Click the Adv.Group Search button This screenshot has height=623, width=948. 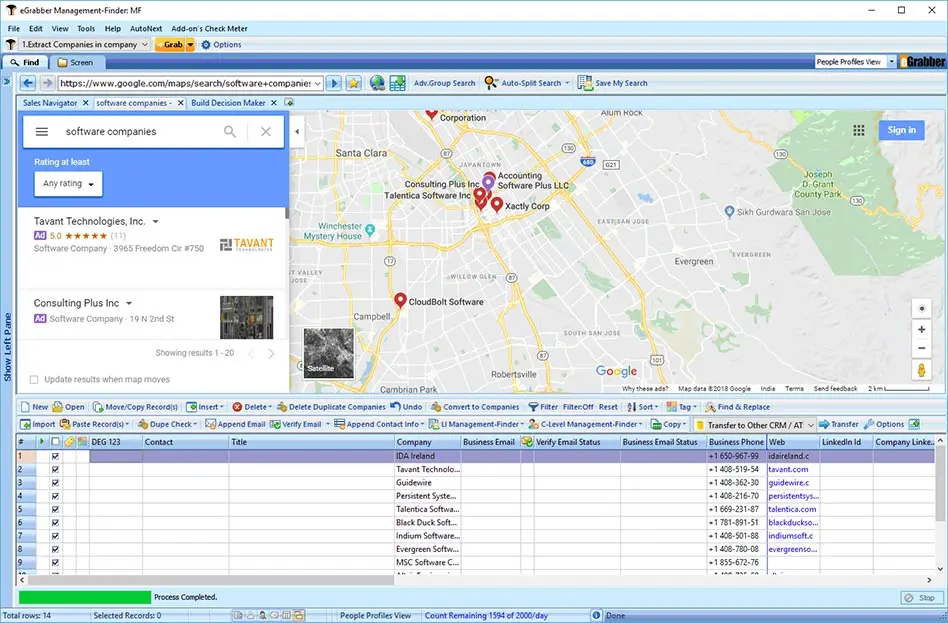pyautogui.click(x=444, y=83)
